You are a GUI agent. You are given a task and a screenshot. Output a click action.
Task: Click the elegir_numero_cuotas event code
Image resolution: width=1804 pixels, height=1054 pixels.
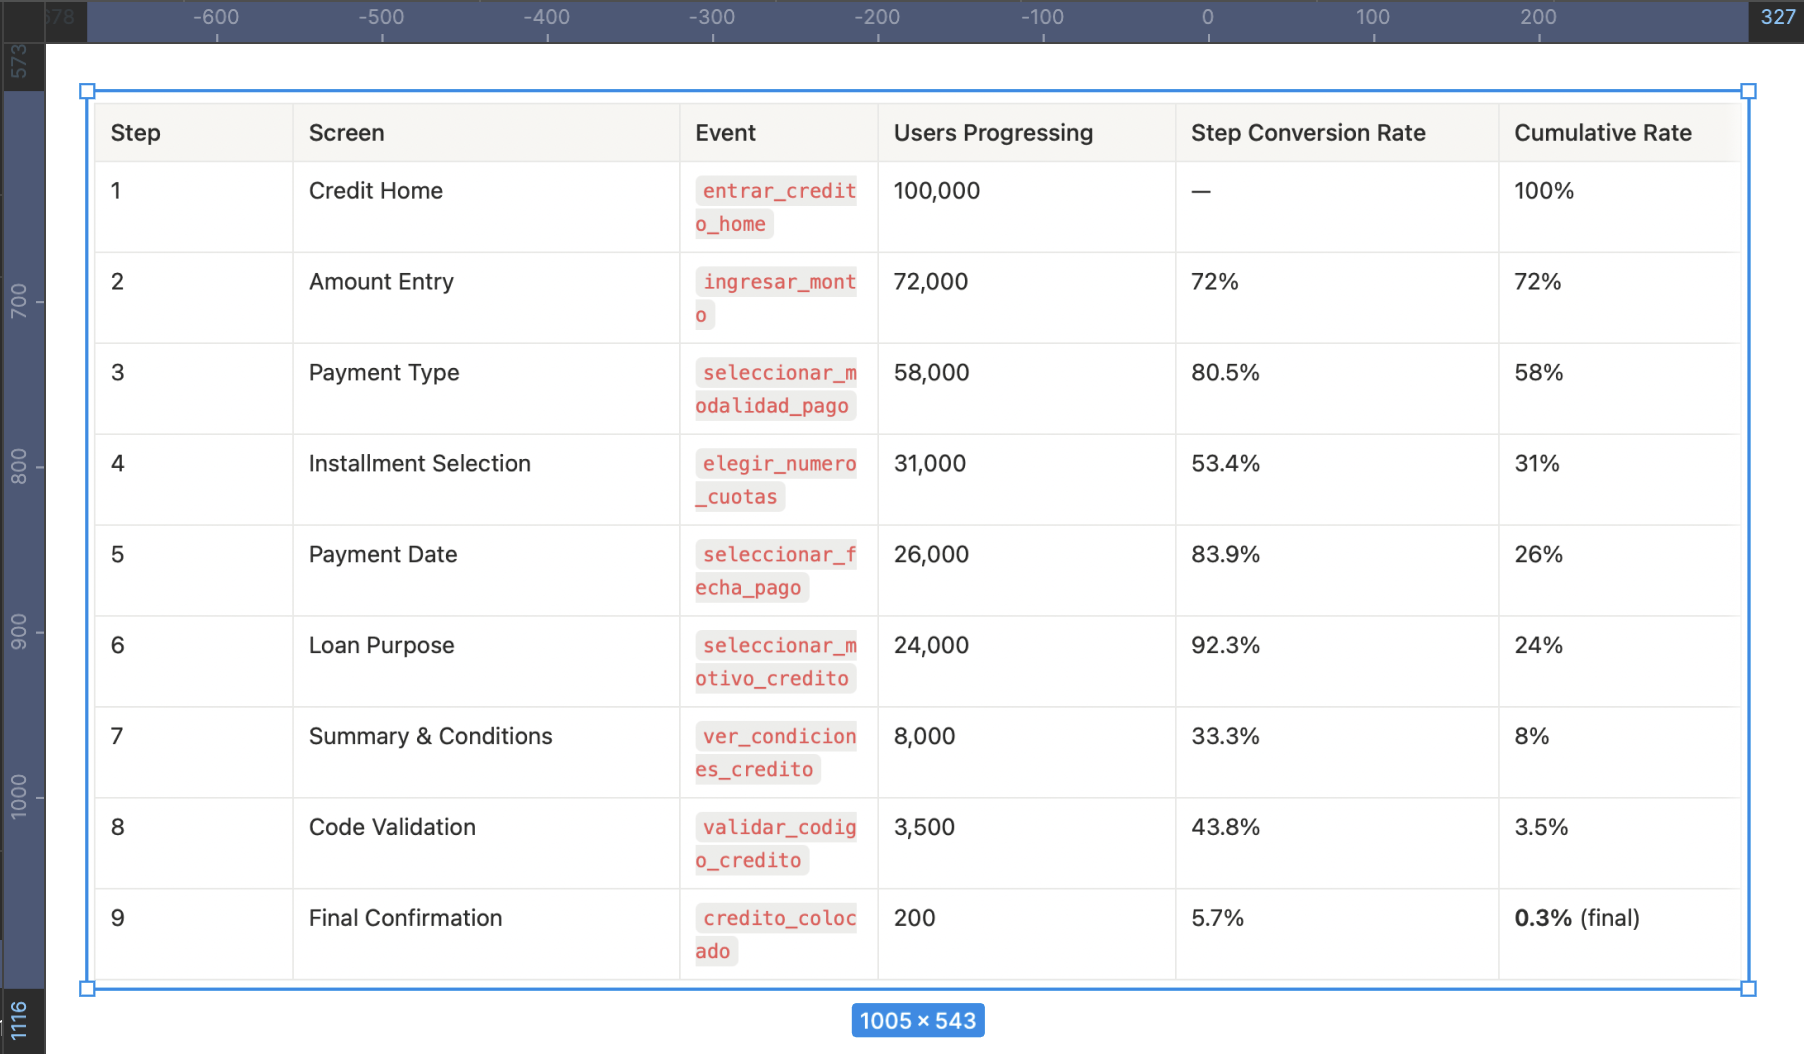777,480
